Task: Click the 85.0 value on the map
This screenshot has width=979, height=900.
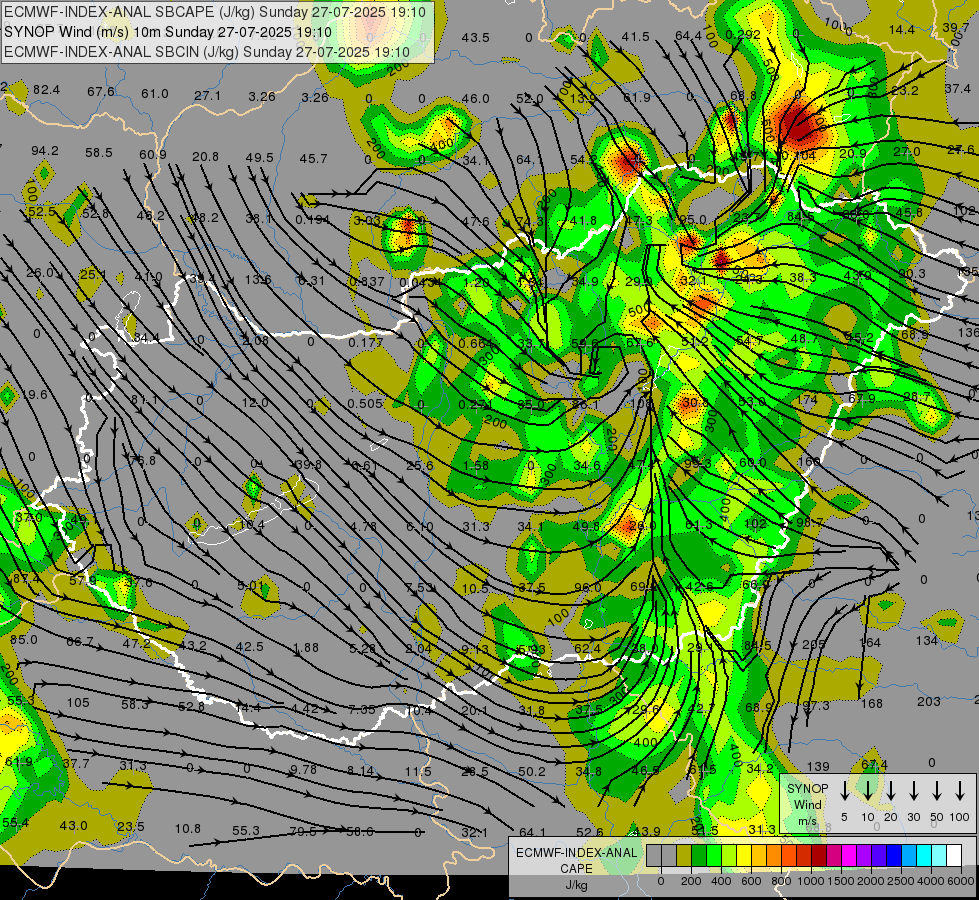Action: click(x=24, y=640)
